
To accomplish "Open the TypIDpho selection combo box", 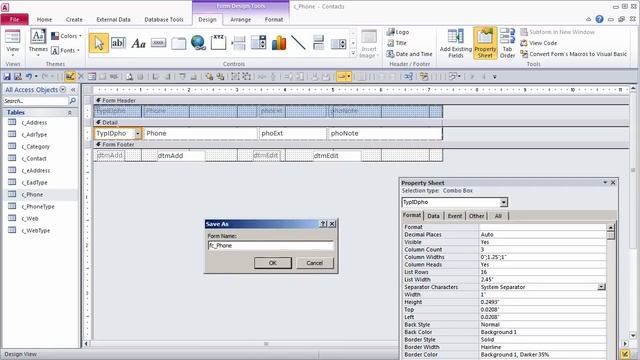I will click(x=455, y=202).
